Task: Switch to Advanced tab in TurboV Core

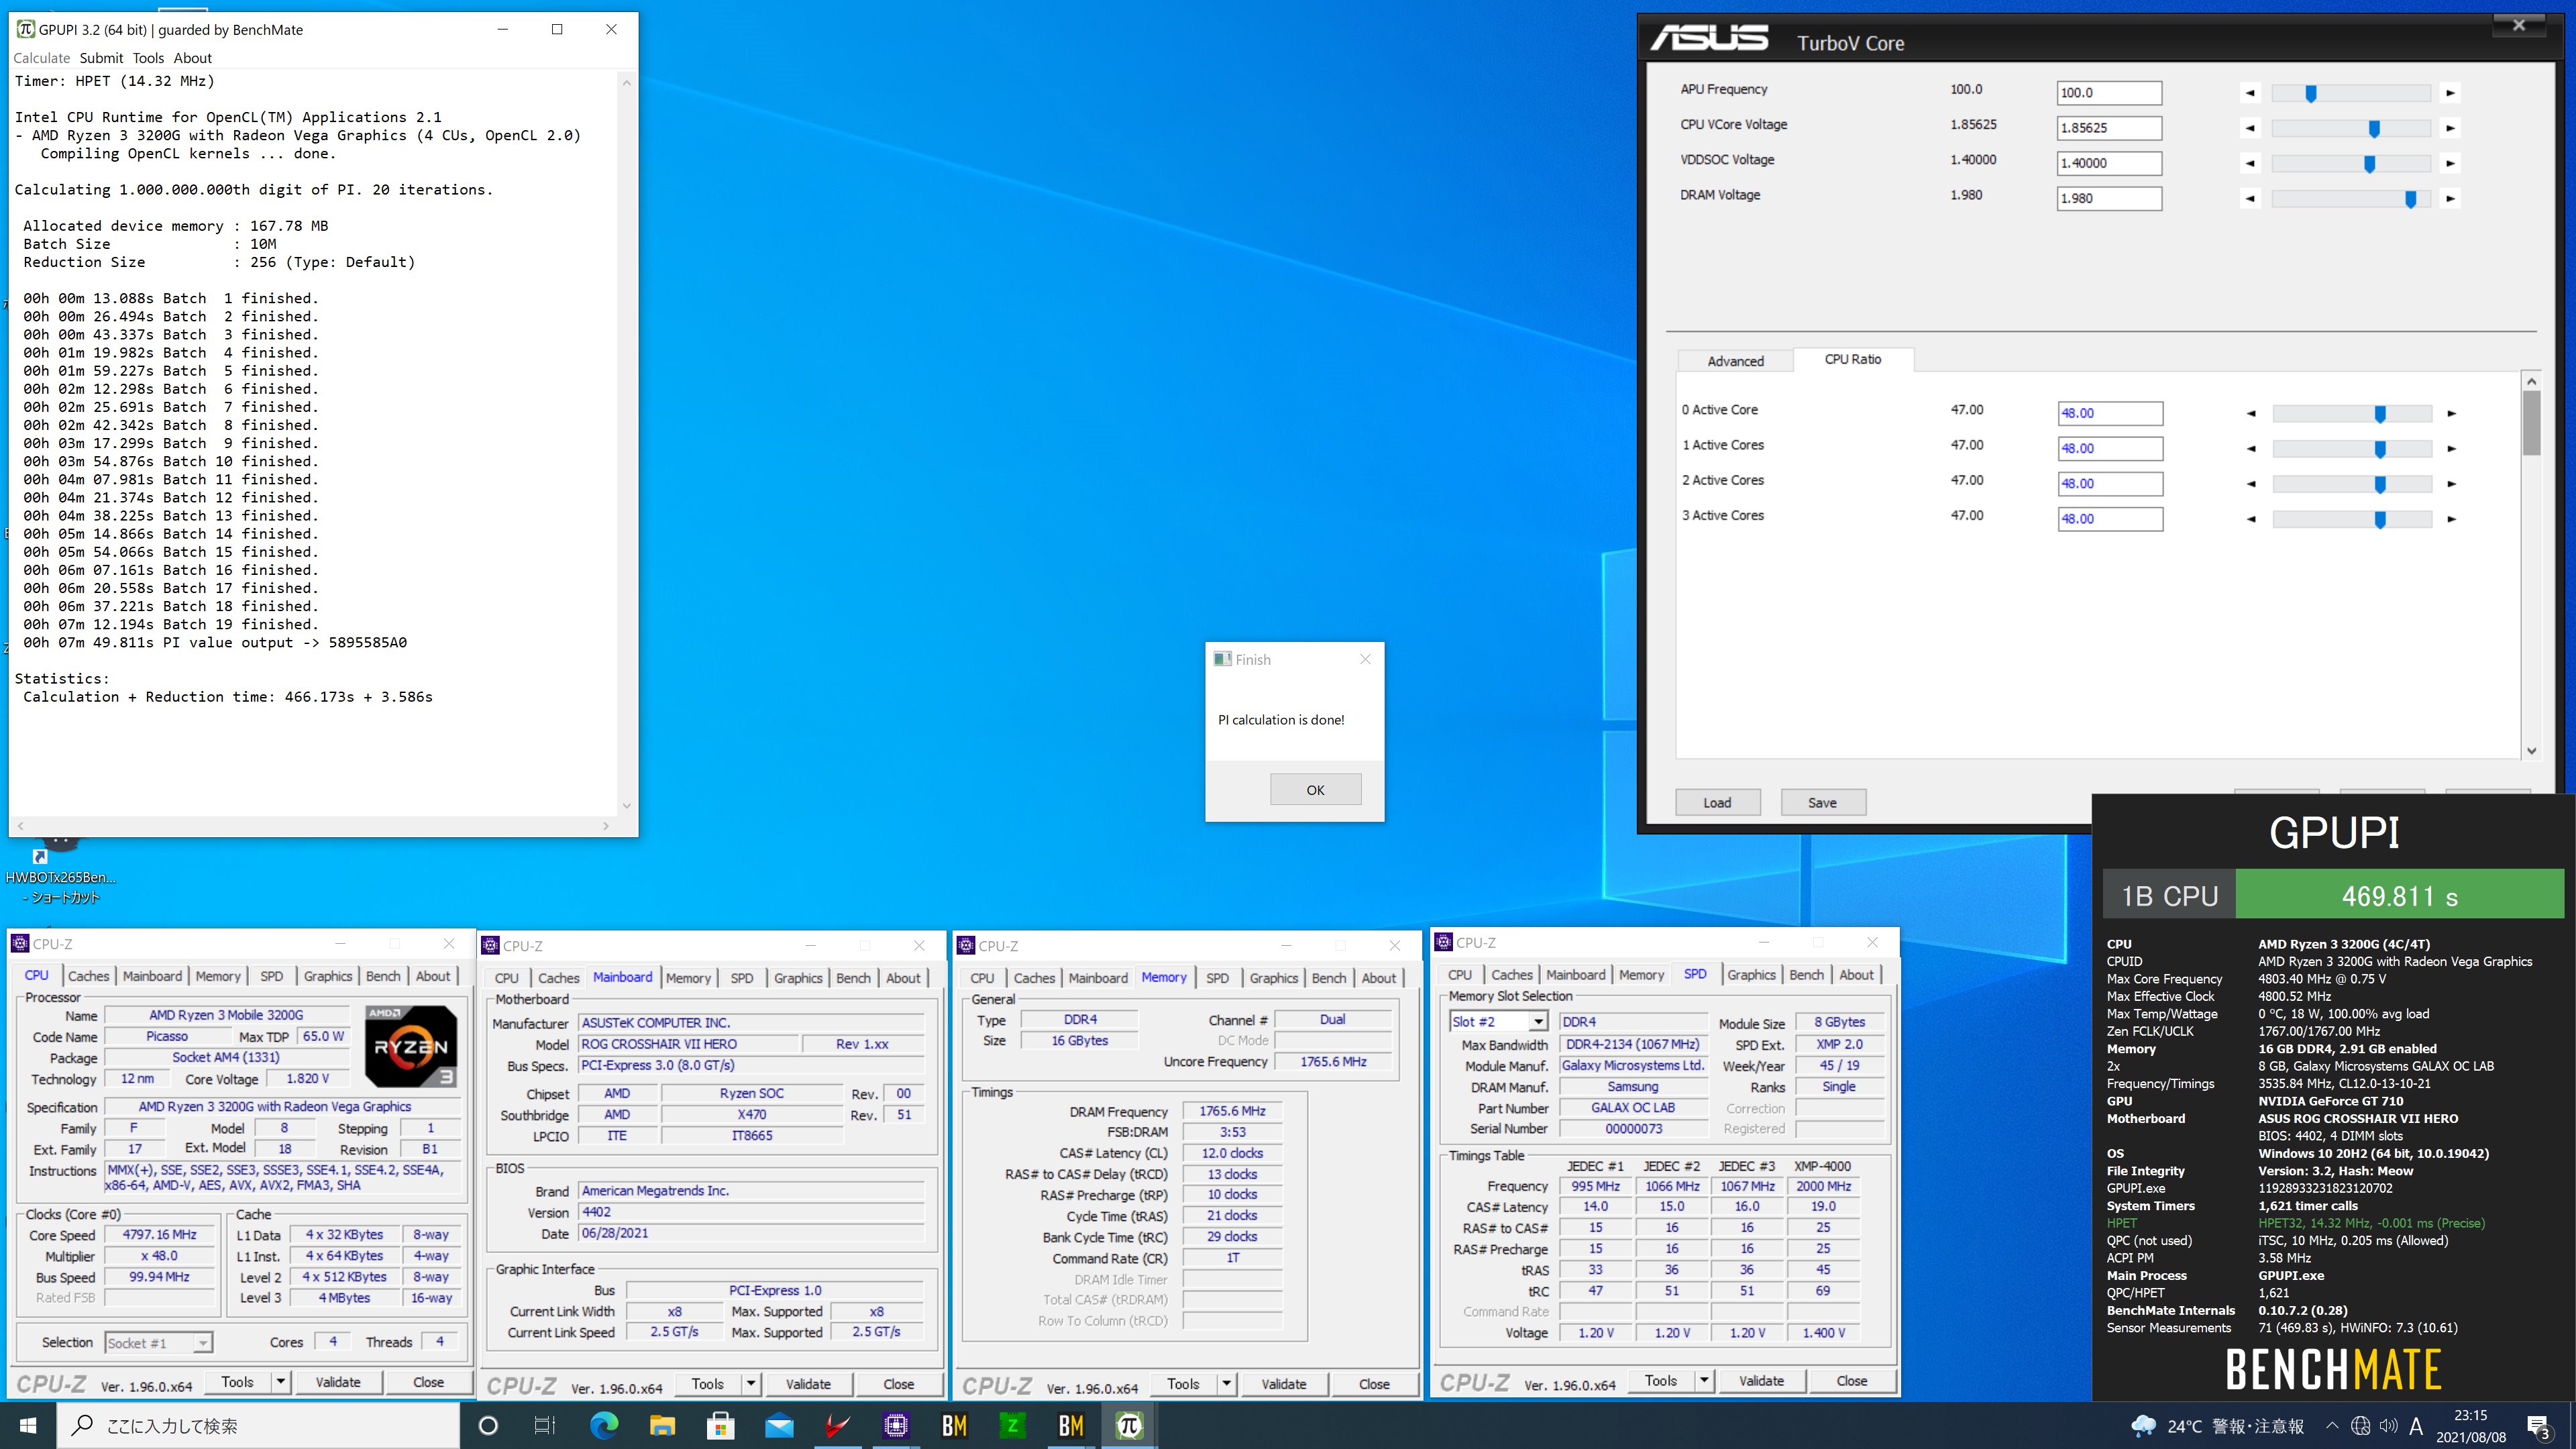Action: pyautogui.click(x=1735, y=361)
